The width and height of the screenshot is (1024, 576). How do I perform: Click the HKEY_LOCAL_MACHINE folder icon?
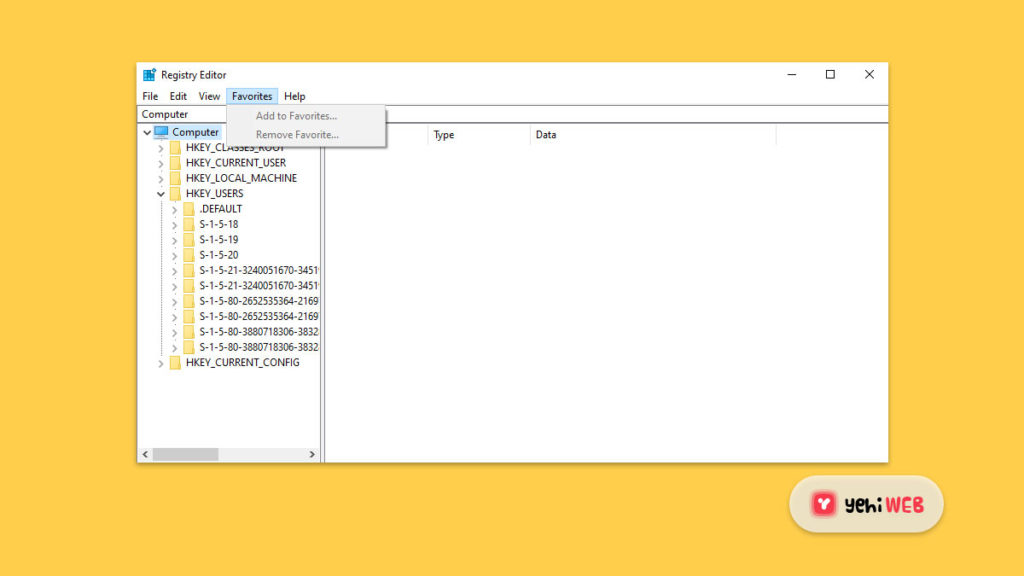pos(176,178)
